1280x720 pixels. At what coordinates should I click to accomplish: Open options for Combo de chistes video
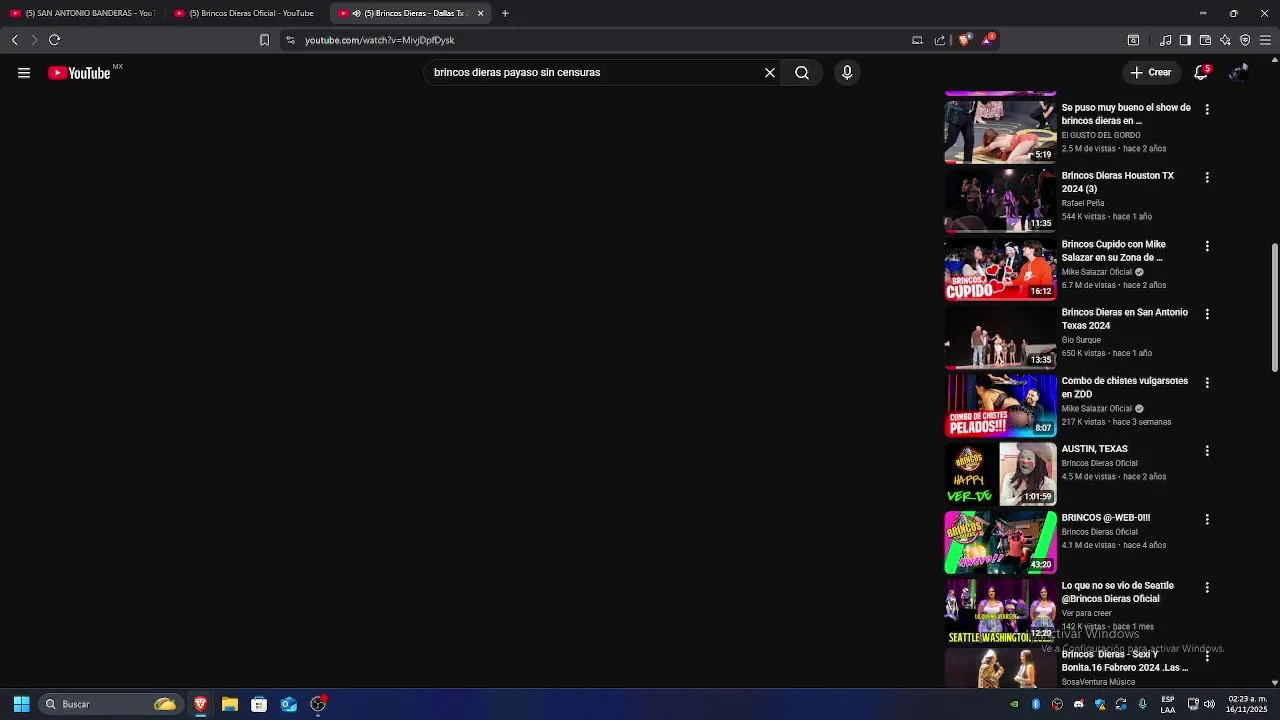point(1207,382)
